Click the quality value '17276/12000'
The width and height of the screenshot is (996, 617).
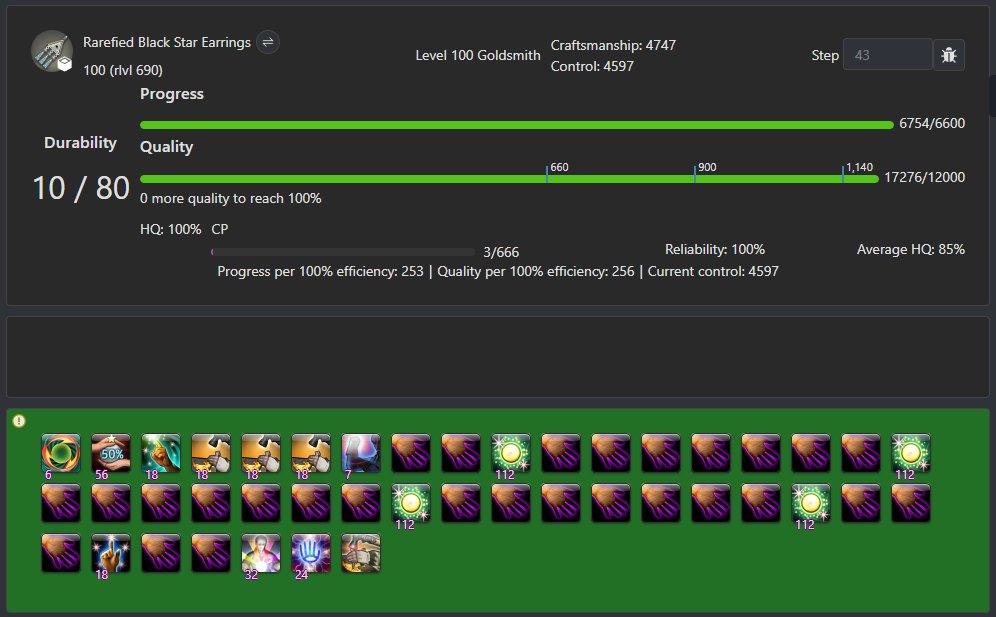925,177
